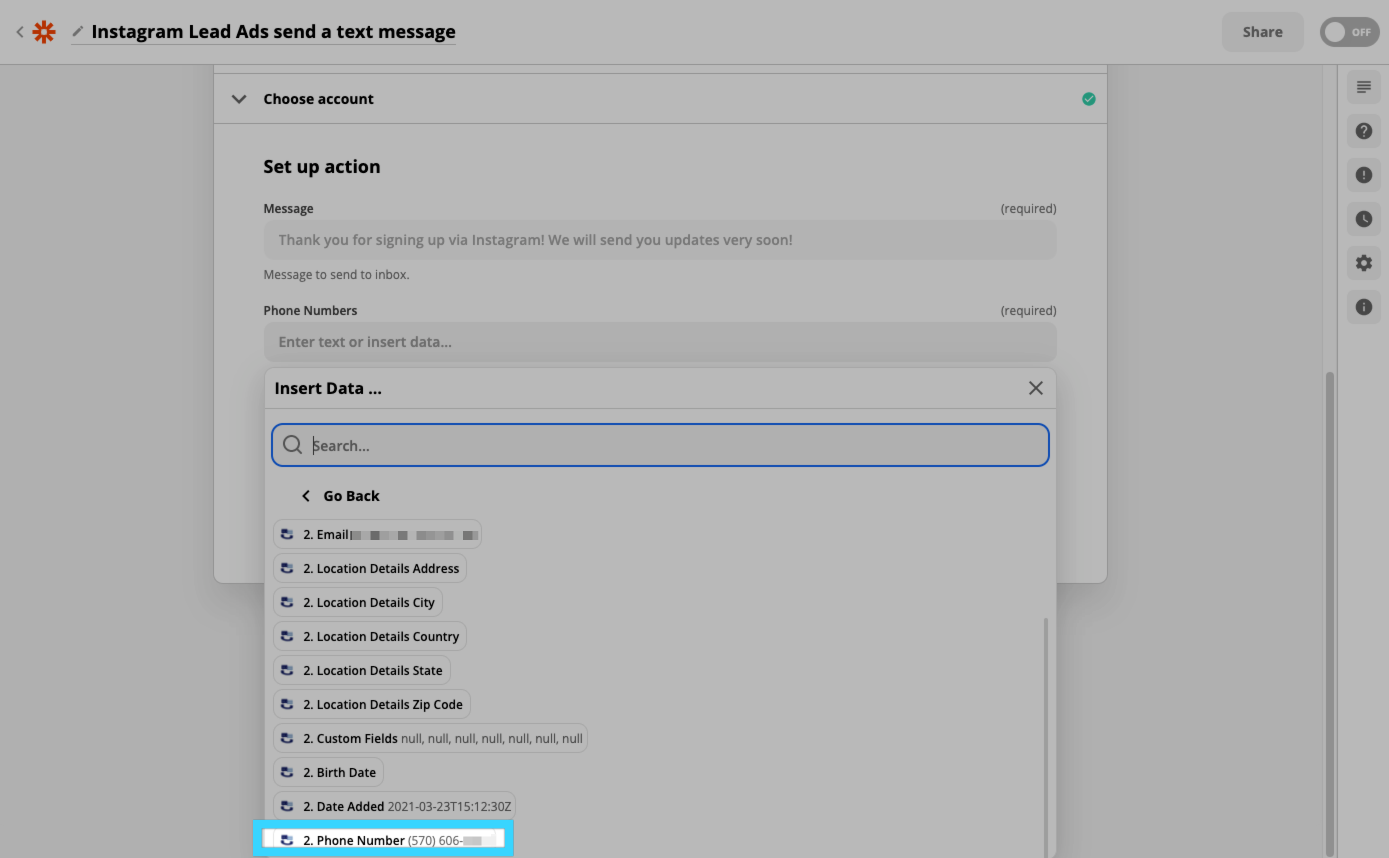Viewport: 1389px width, 858px height.
Task: Select 2. Phone Number from the list
Action: click(384, 840)
